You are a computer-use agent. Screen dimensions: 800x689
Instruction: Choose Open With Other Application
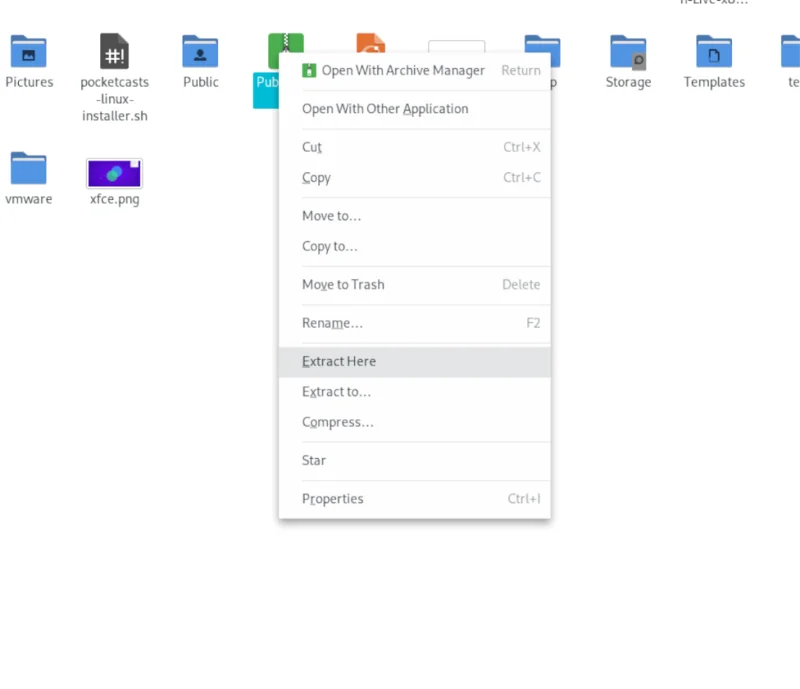tap(415, 109)
